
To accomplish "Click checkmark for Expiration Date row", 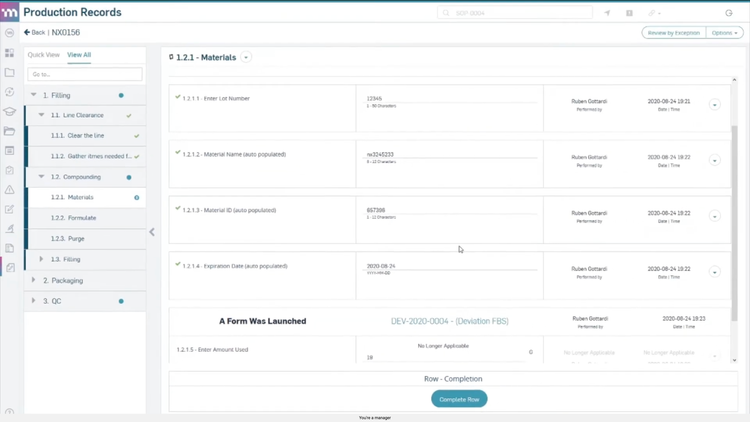I will pos(178,265).
